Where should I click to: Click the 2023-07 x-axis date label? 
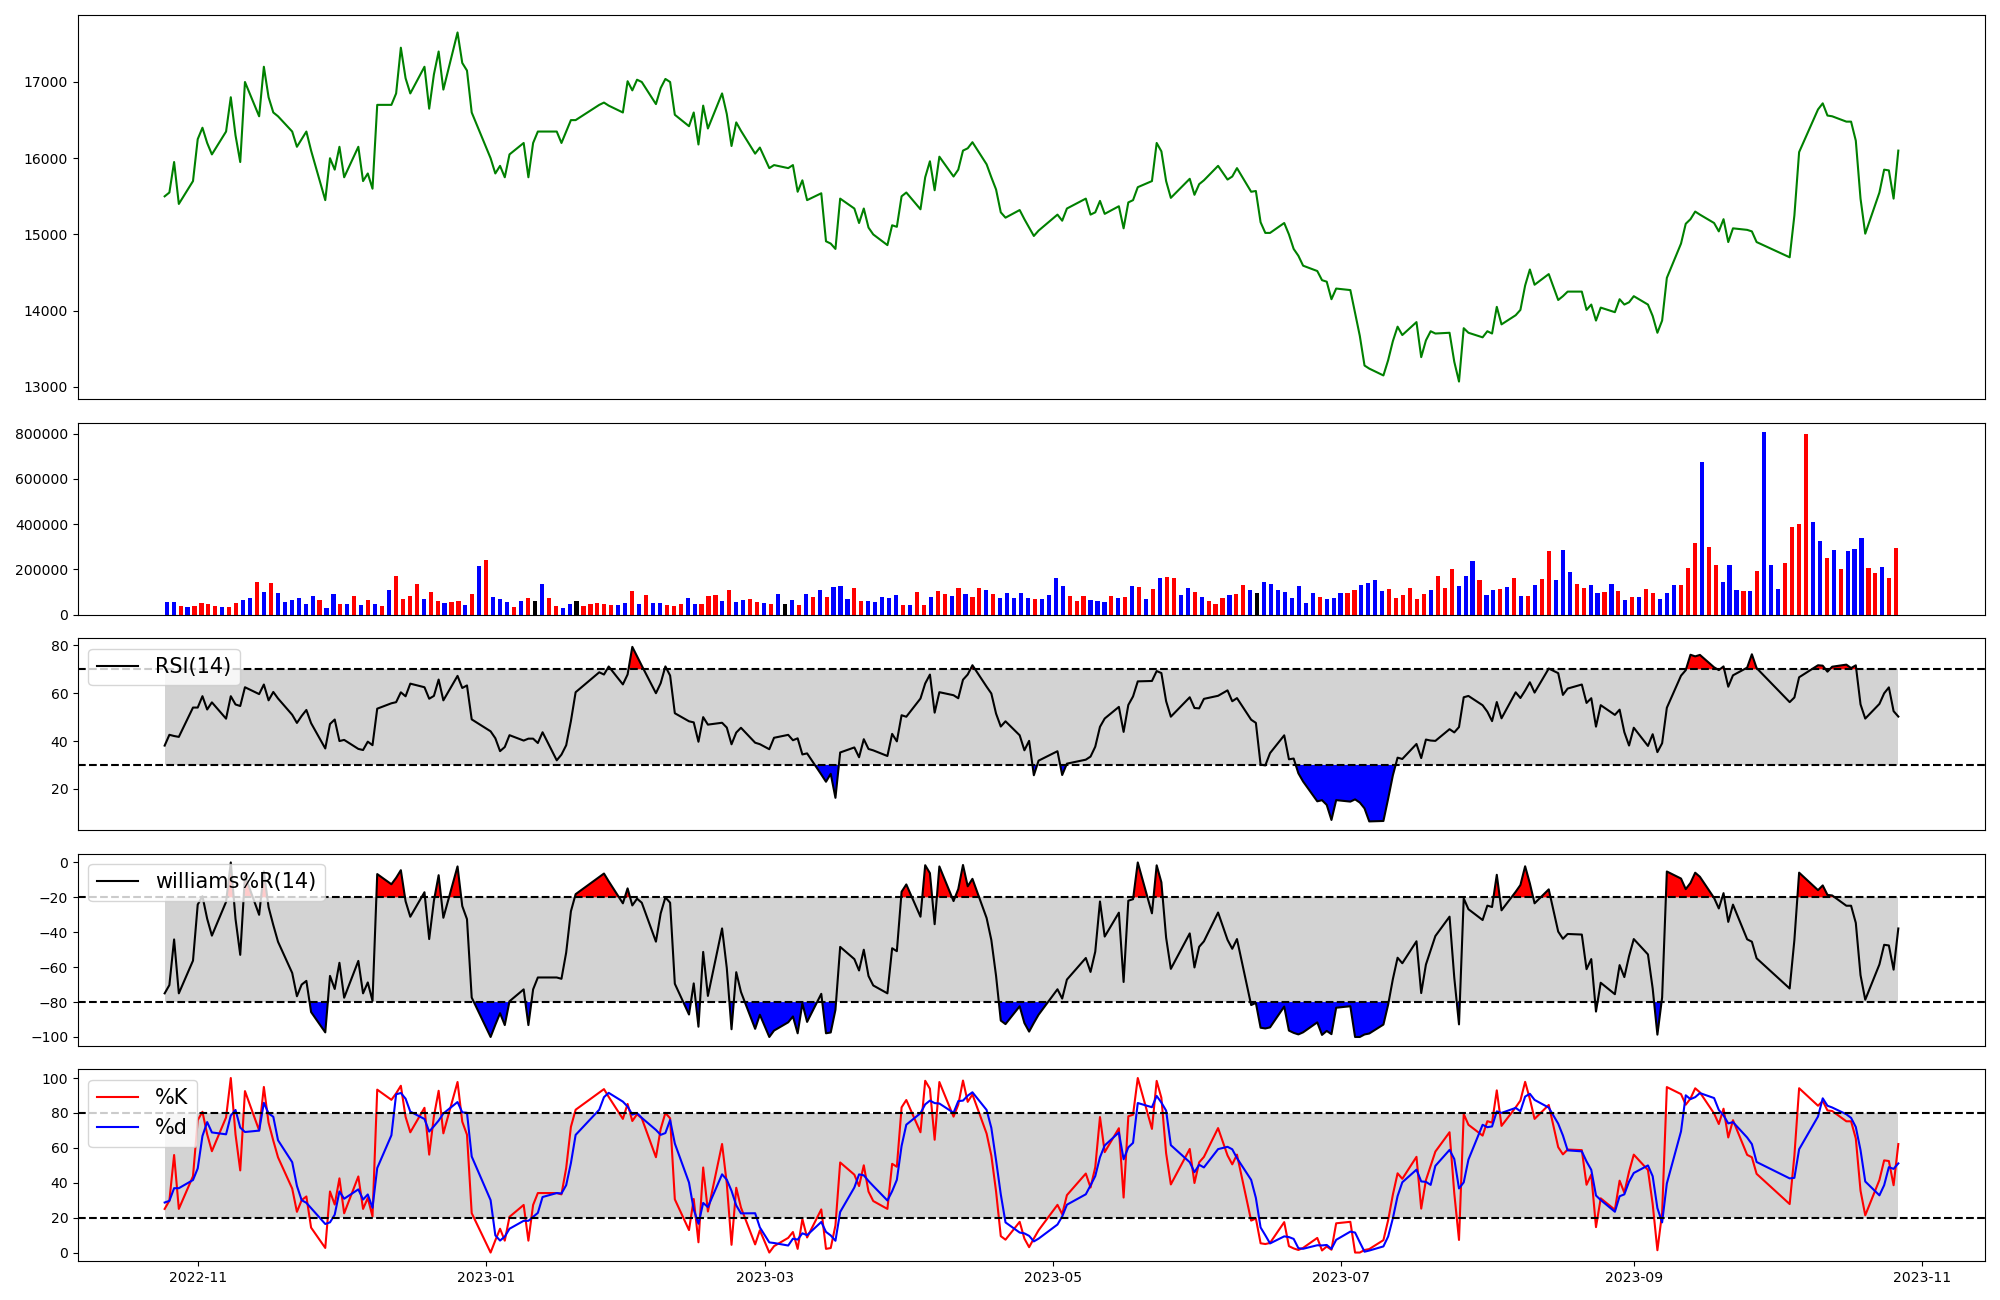(1340, 1277)
